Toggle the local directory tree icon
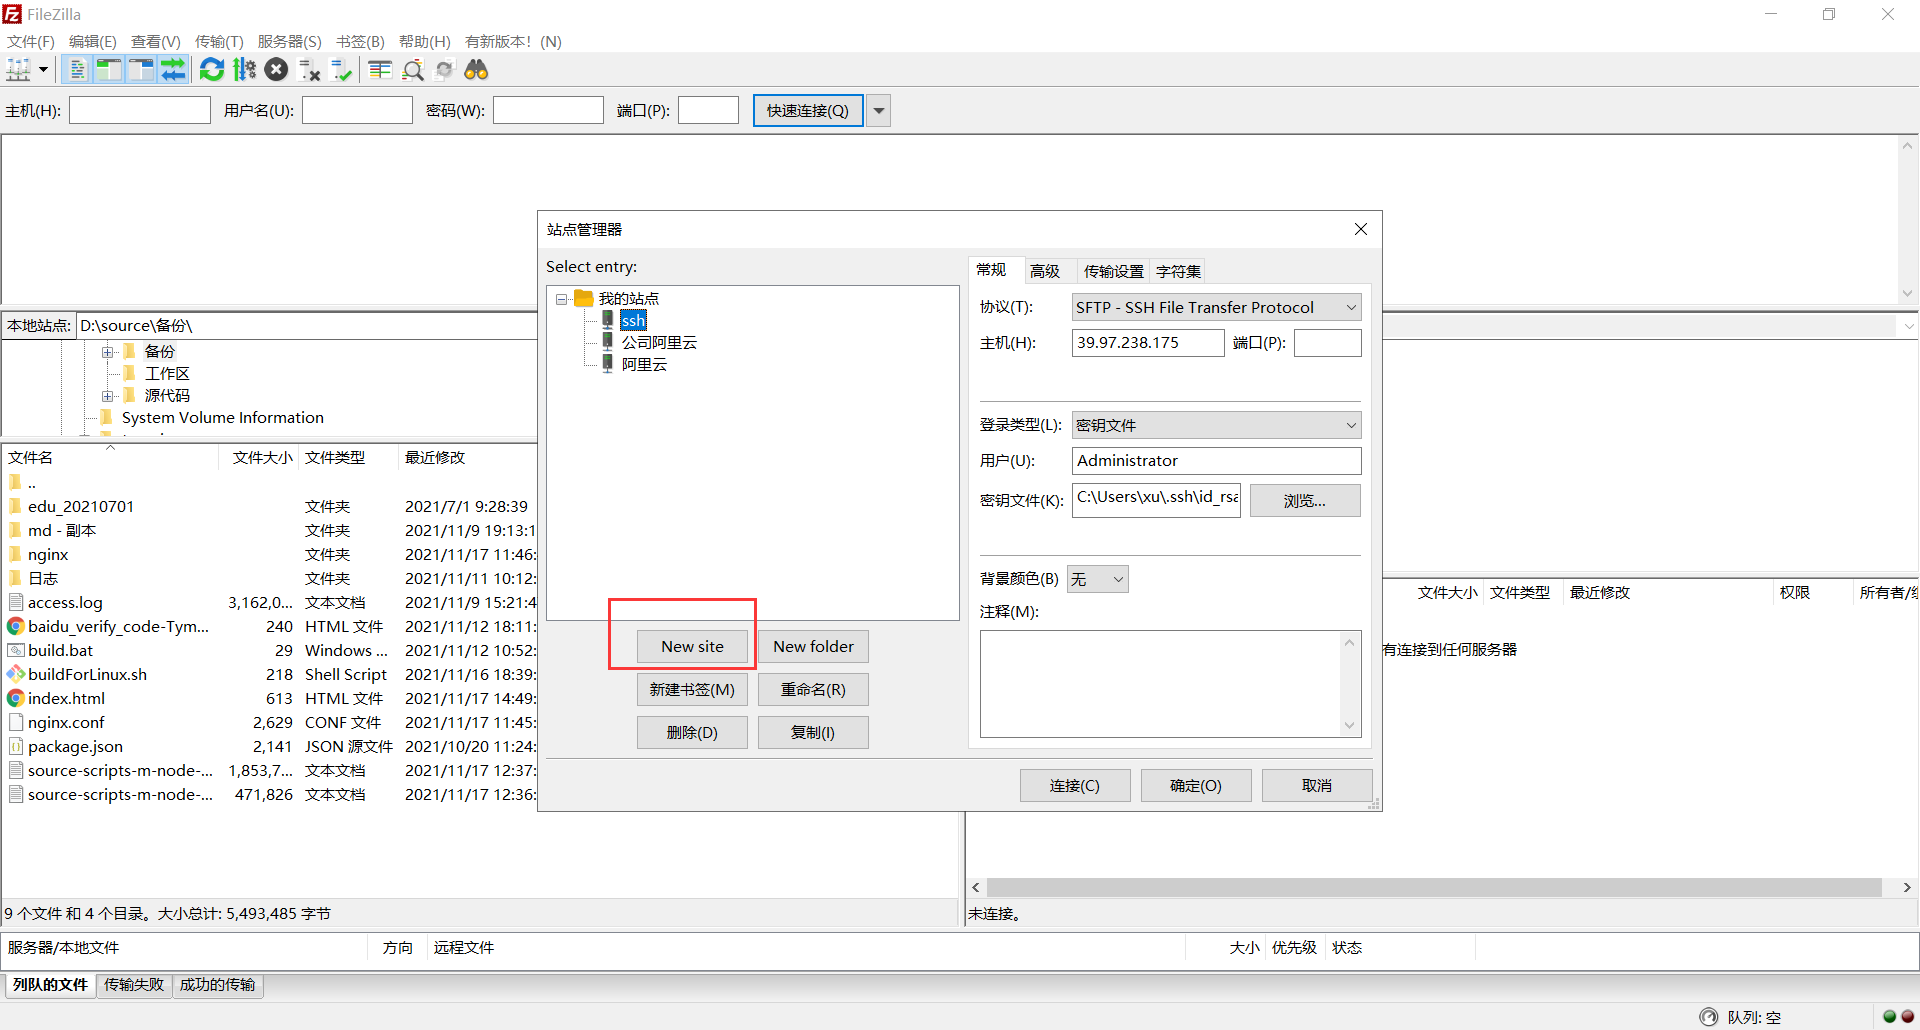Image resolution: width=1920 pixels, height=1030 pixels. click(108, 70)
